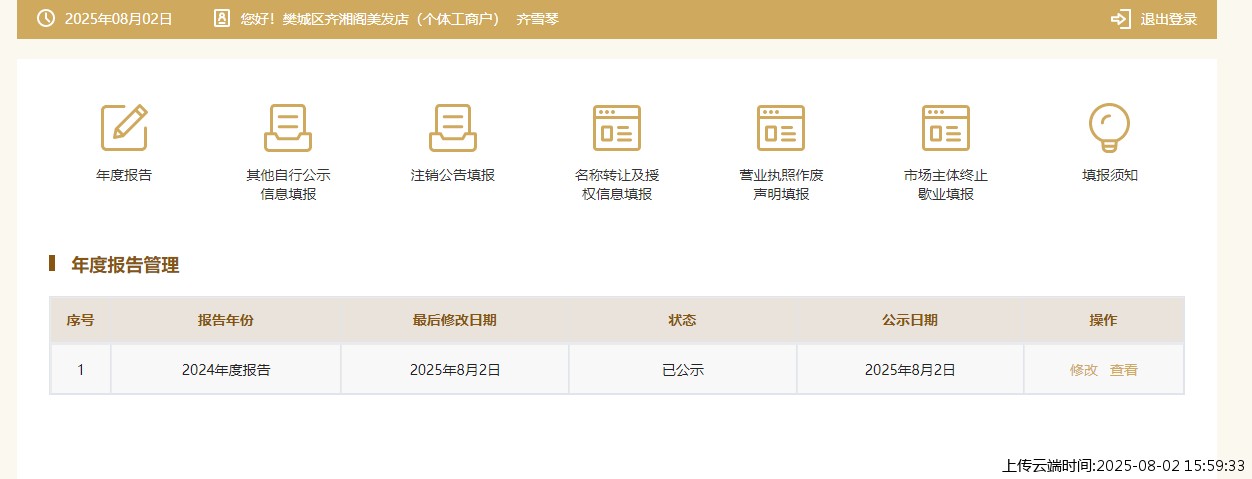Viewport: 1252px width, 479px height.
Task: Select the 市场主体终止歇业填报 label
Action: tap(946, 185)
